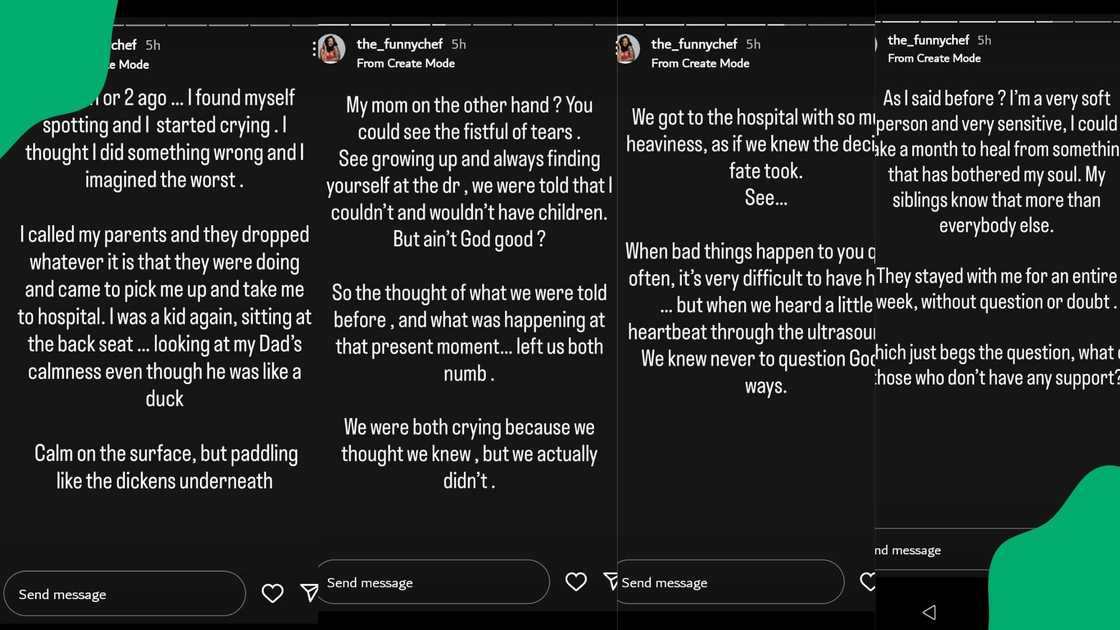This screenshot has width=1120, height=630.
Task: Tap the heart icon on the second story
Action: pyautogui.click(x=576, y=582)
